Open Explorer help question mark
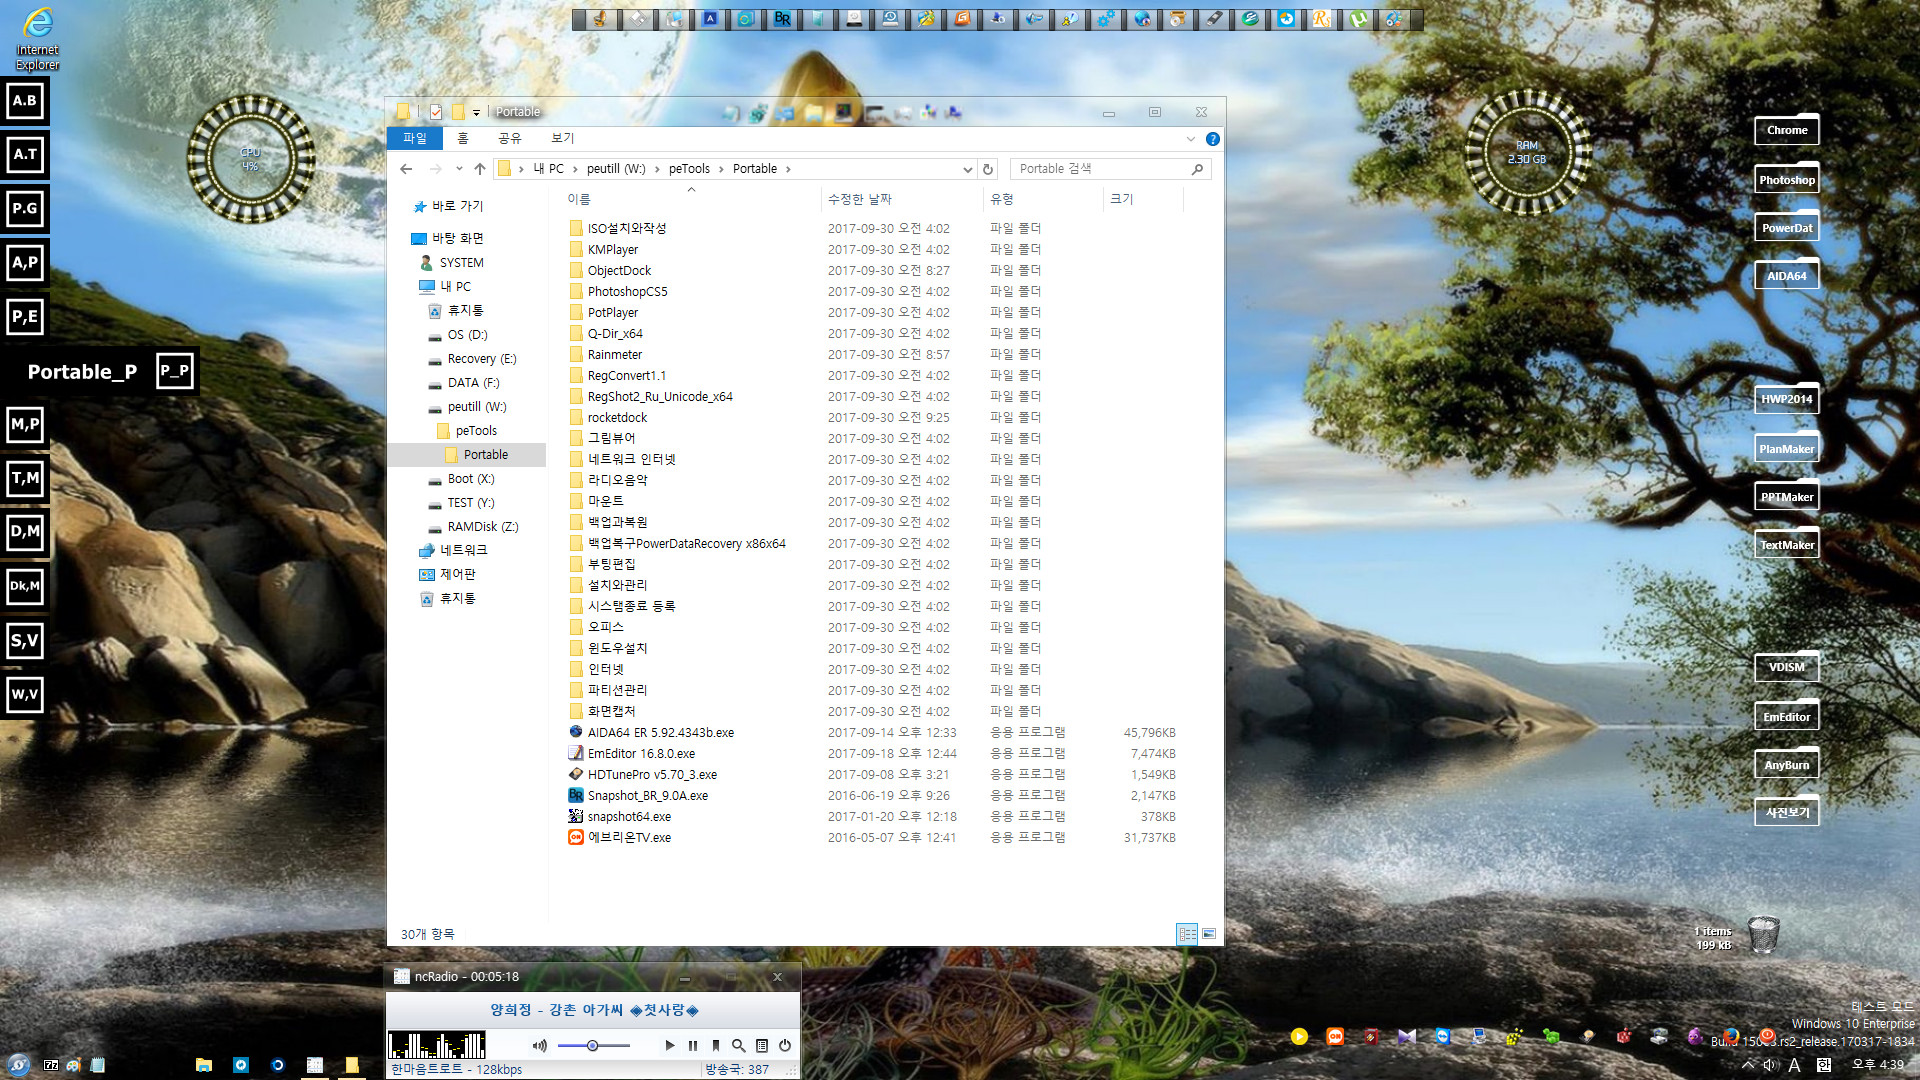This screenshot has height=1080, width=1920. (1212, 138)
